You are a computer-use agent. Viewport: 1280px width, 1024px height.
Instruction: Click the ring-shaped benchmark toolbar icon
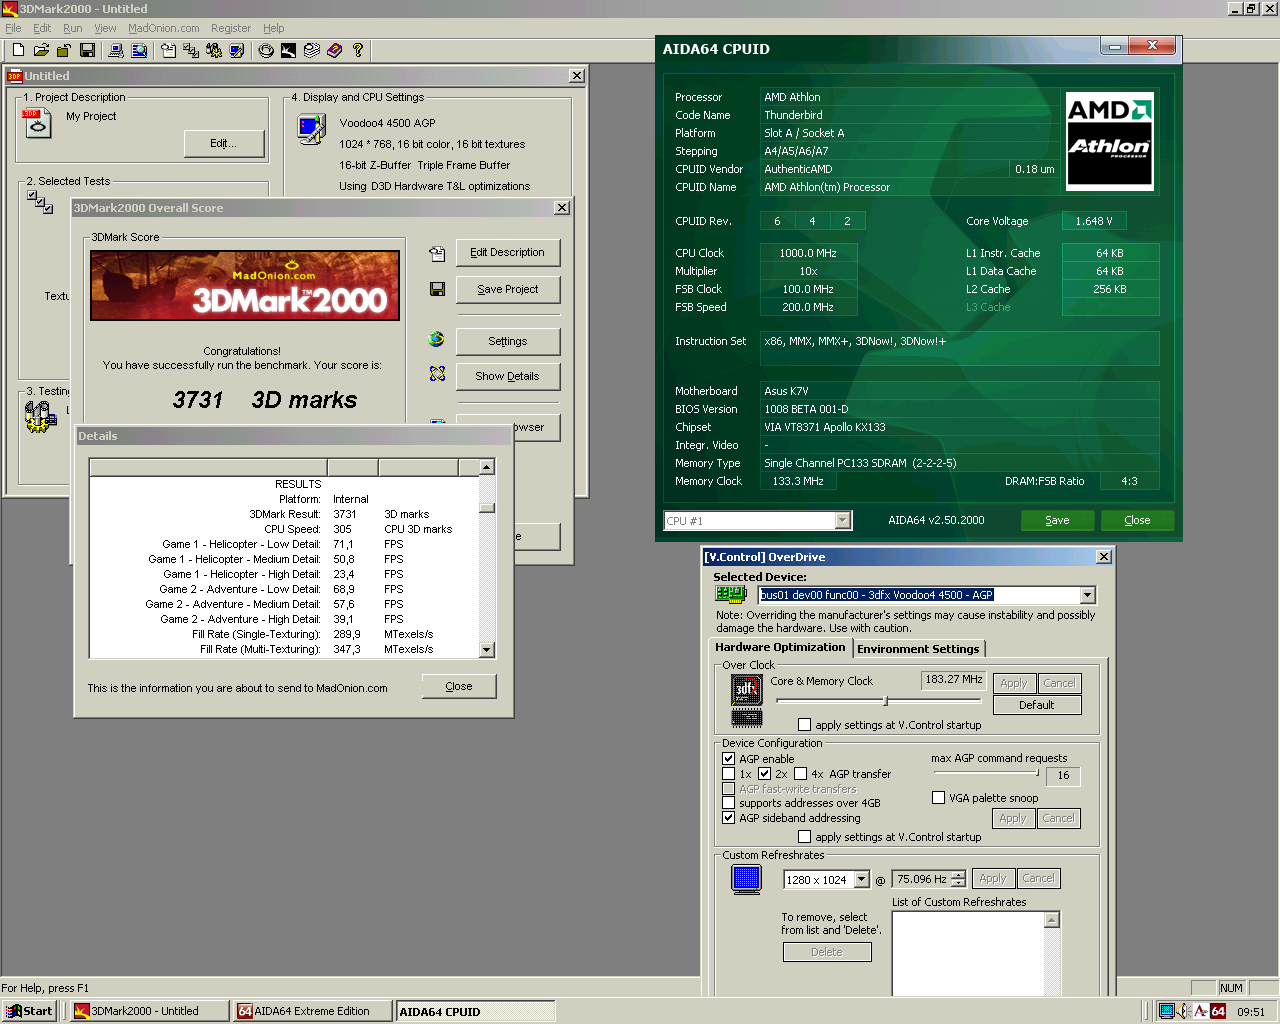pyautogui.click(x=266, y=50)
